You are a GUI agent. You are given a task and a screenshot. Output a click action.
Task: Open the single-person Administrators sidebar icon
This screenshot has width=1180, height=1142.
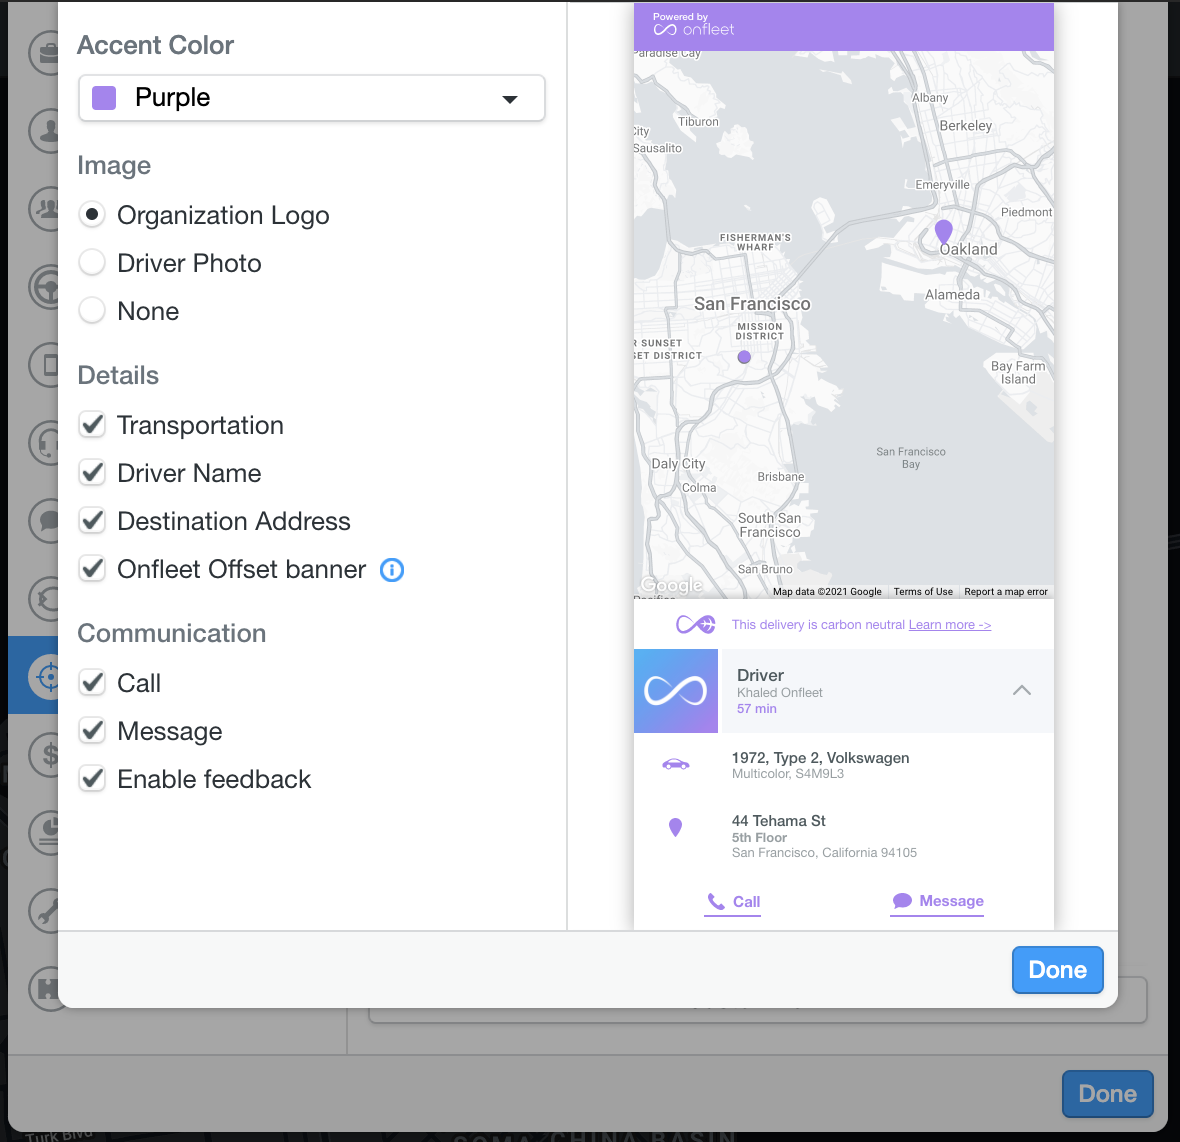45,131
